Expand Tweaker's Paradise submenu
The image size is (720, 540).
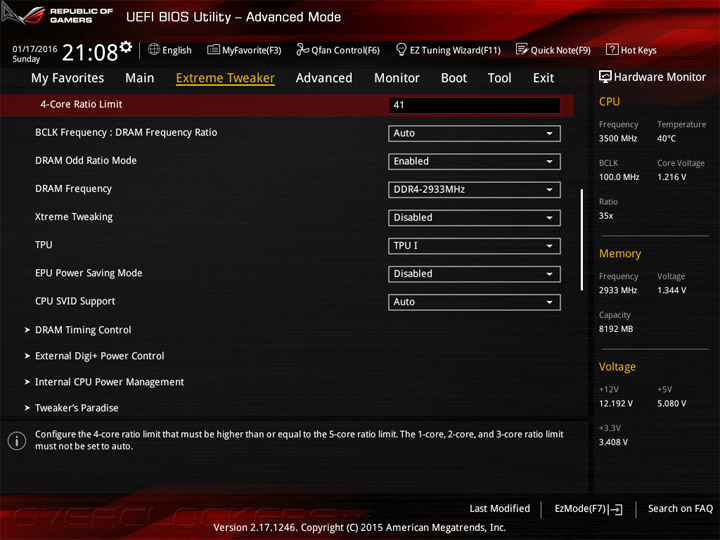76,408
